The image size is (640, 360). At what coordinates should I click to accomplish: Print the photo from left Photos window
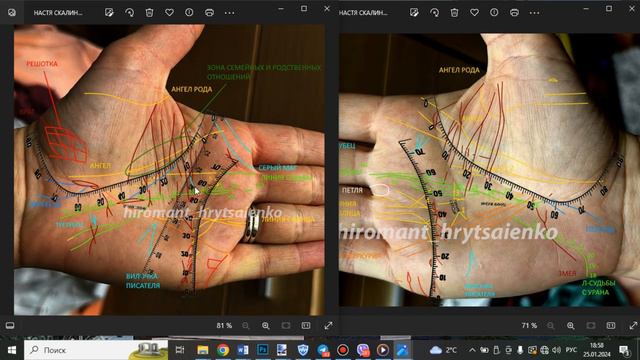pos(209,13)
